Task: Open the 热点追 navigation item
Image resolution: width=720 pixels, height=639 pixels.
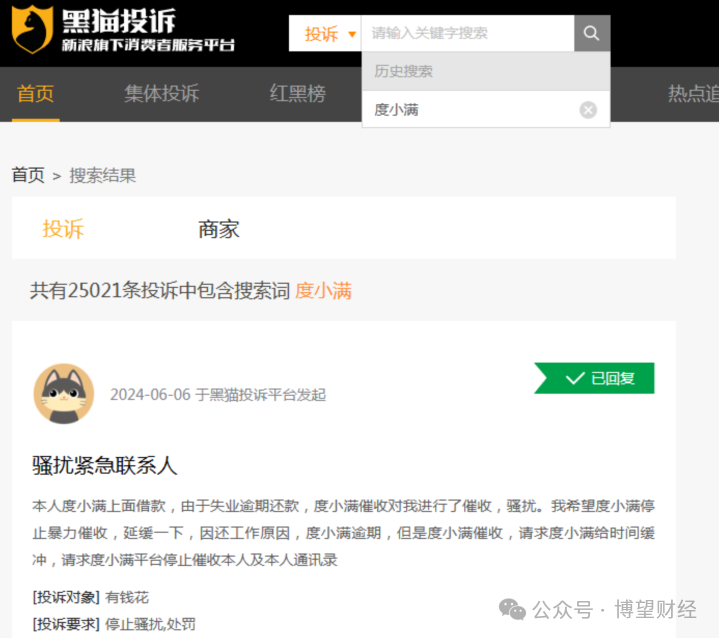Action: [693, 94]
